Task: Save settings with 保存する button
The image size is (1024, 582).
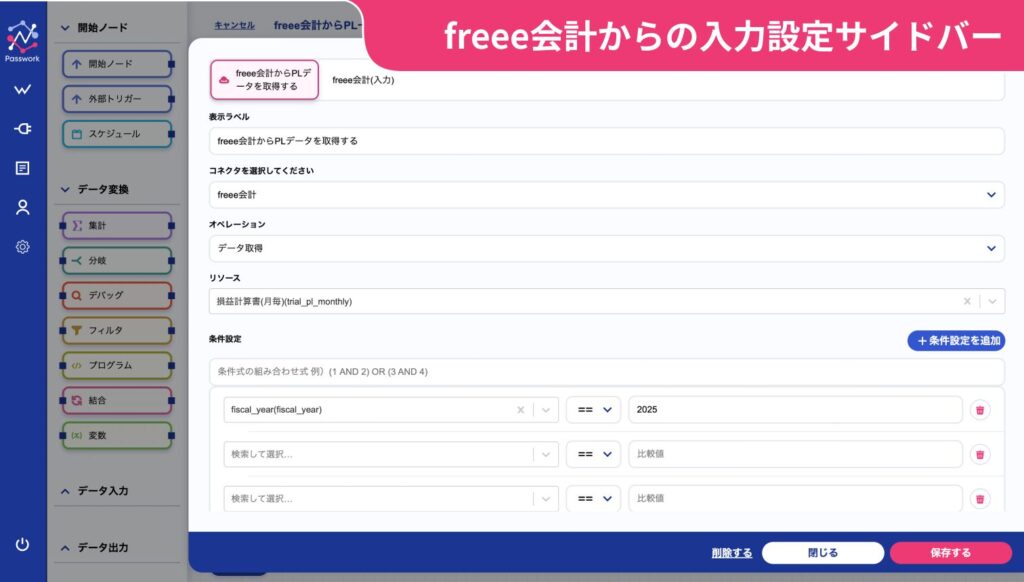Action: [x=950, y=553]
